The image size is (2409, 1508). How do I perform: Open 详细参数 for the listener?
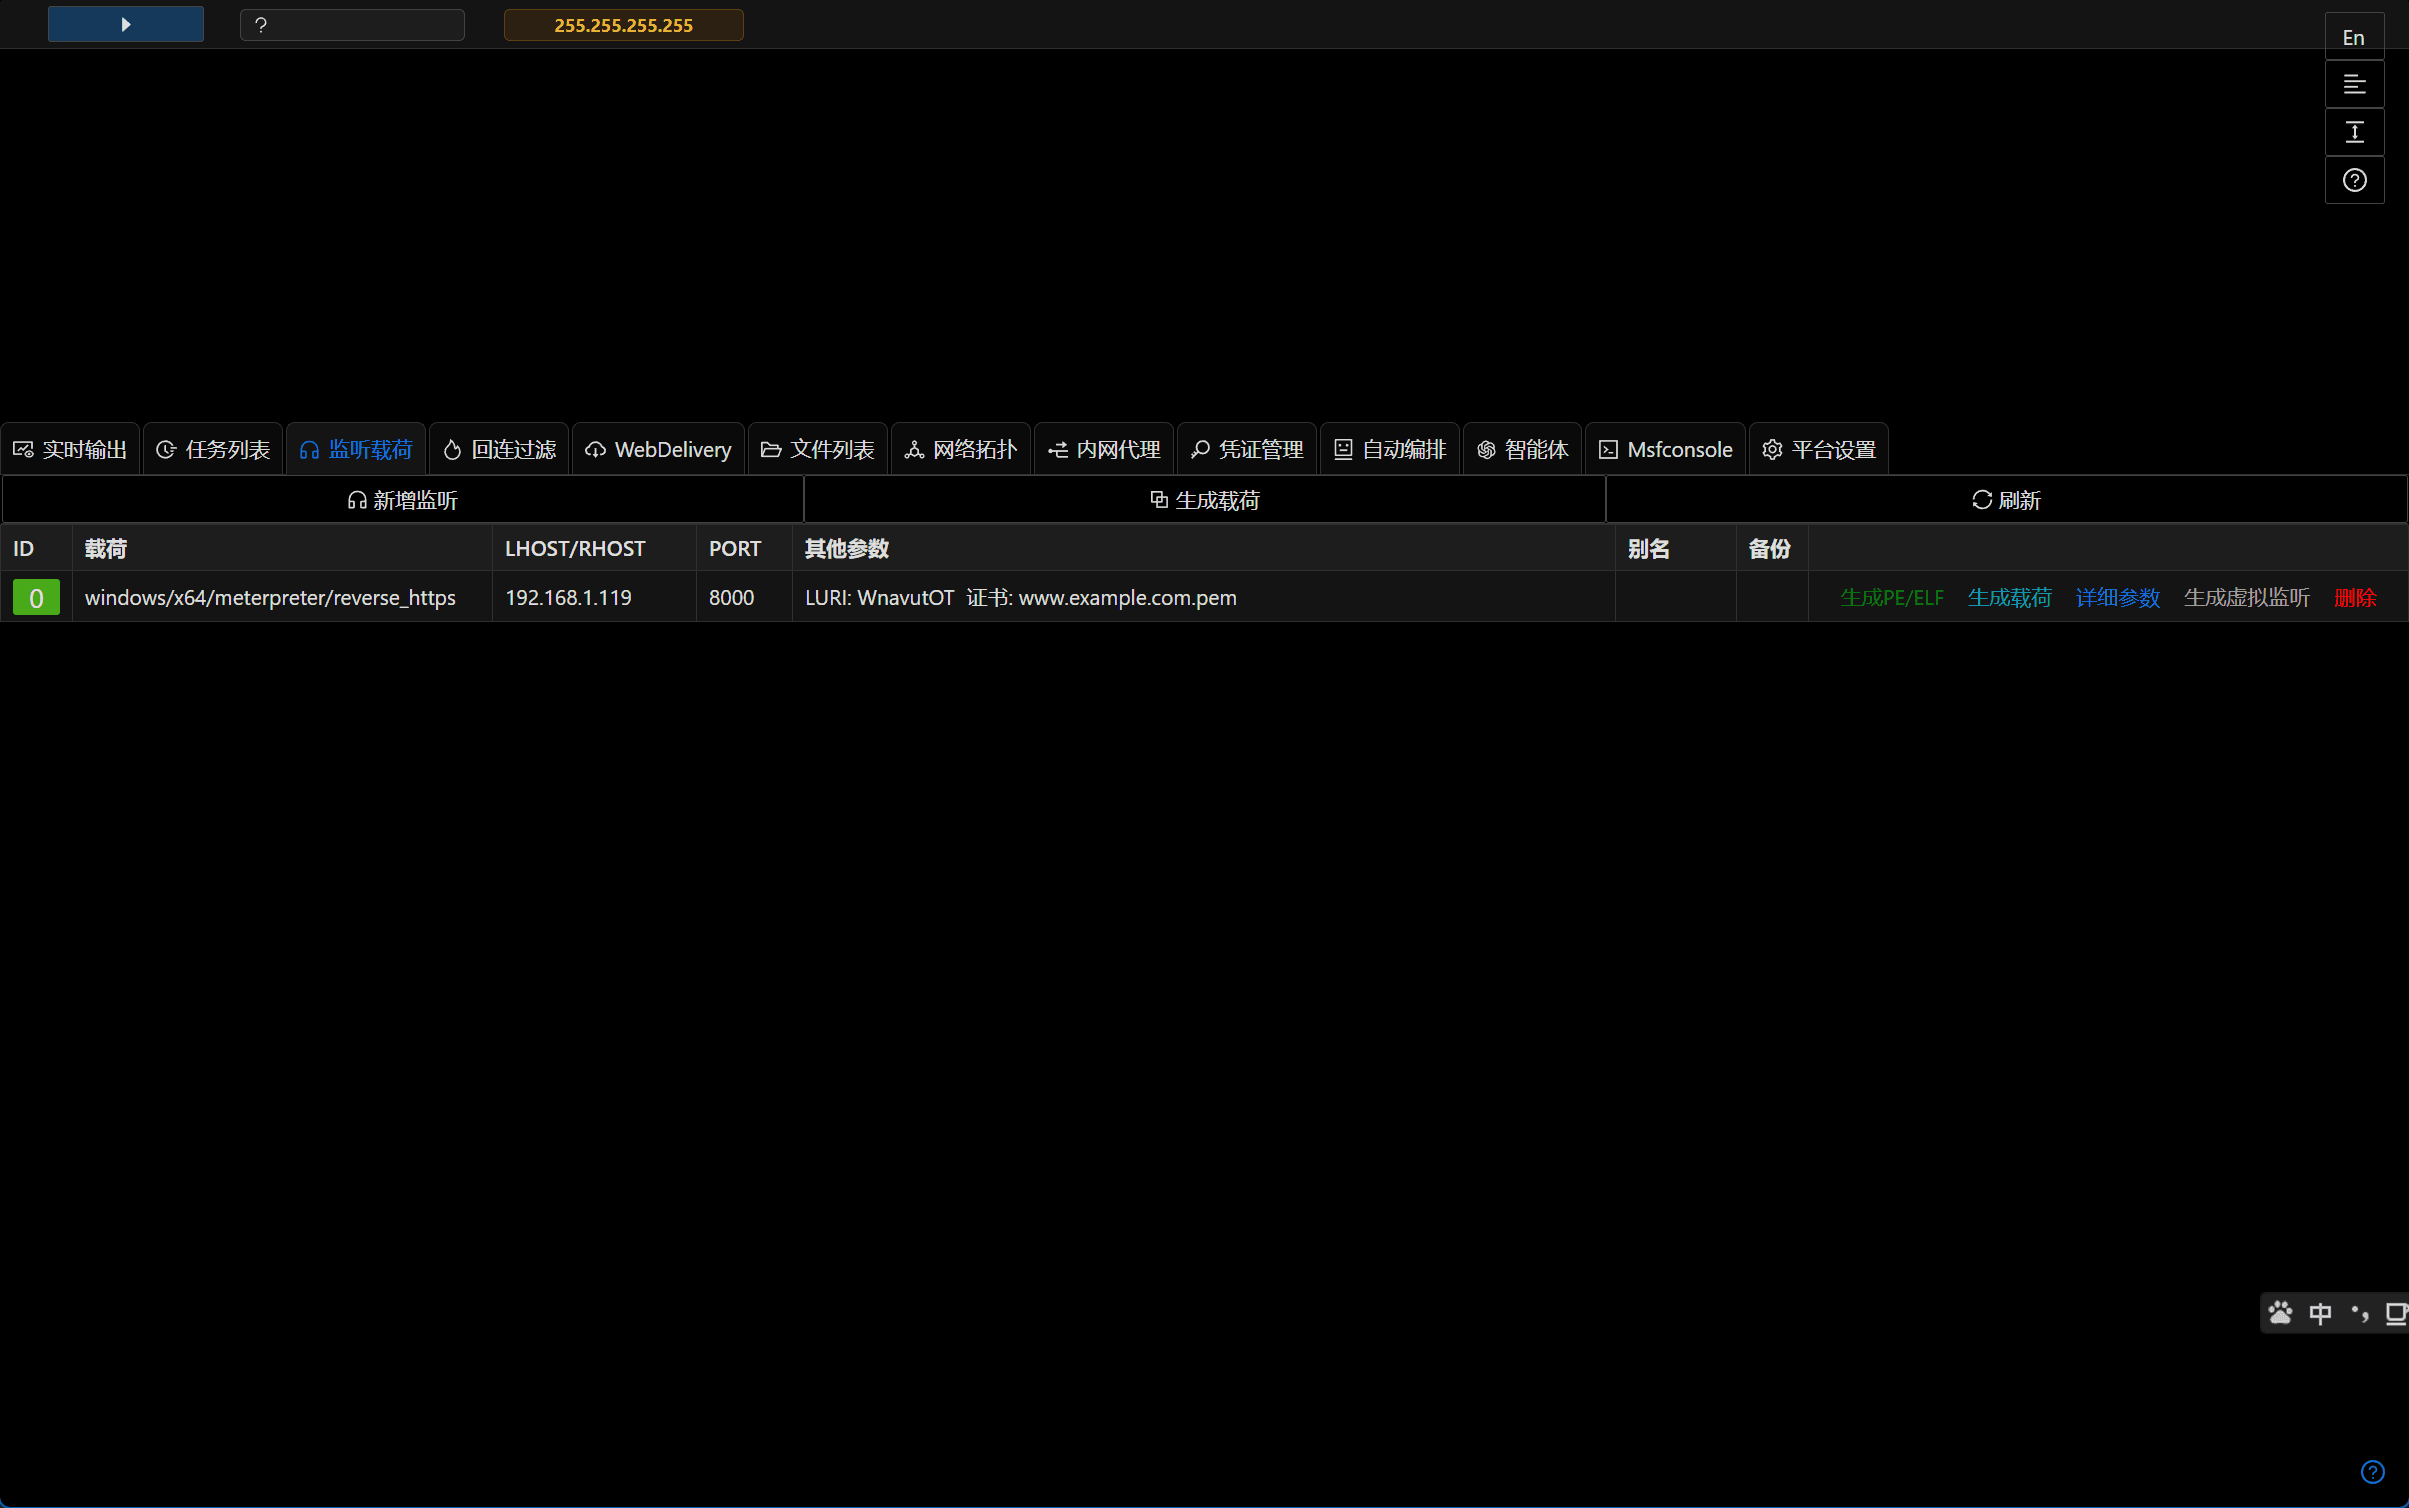pyautogui.click(x=2117, y=598)
